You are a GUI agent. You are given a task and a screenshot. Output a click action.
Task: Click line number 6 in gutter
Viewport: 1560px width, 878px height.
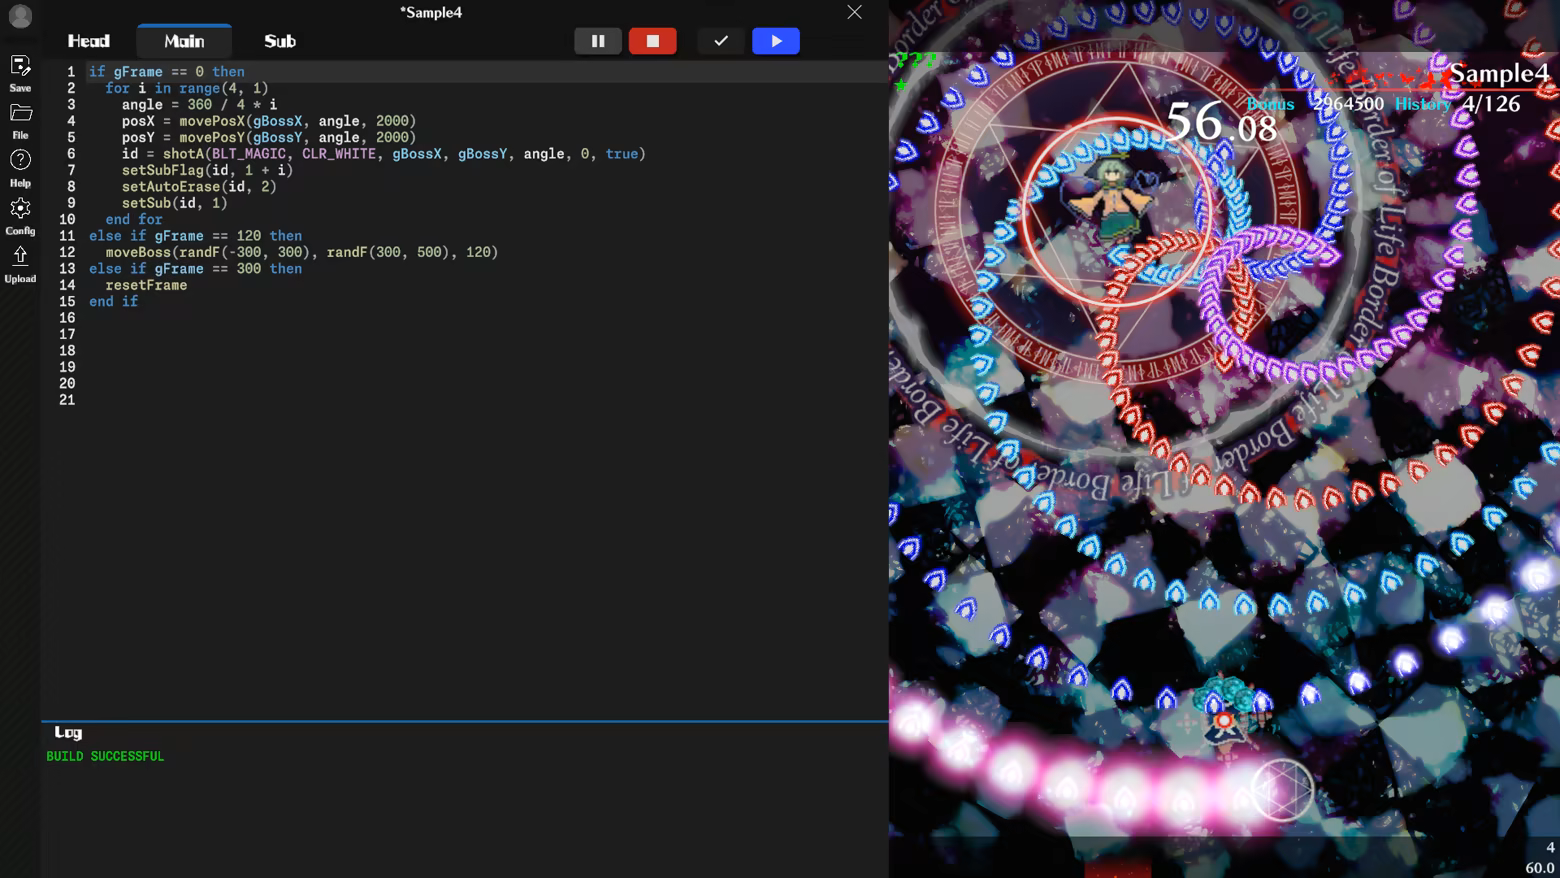(x=71, y=154)
